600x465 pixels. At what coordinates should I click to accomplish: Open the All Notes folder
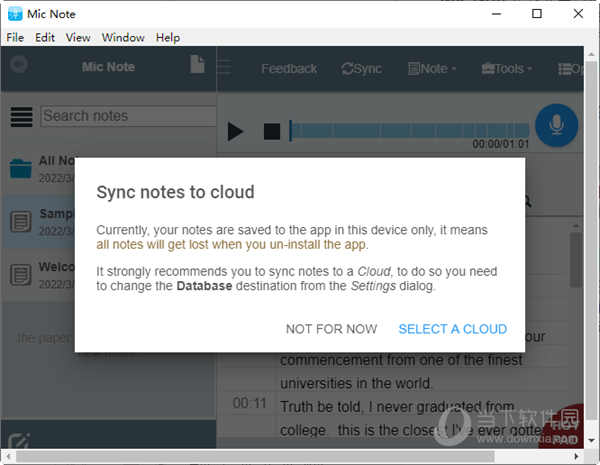pyautogui.click(x=39, y=168)
